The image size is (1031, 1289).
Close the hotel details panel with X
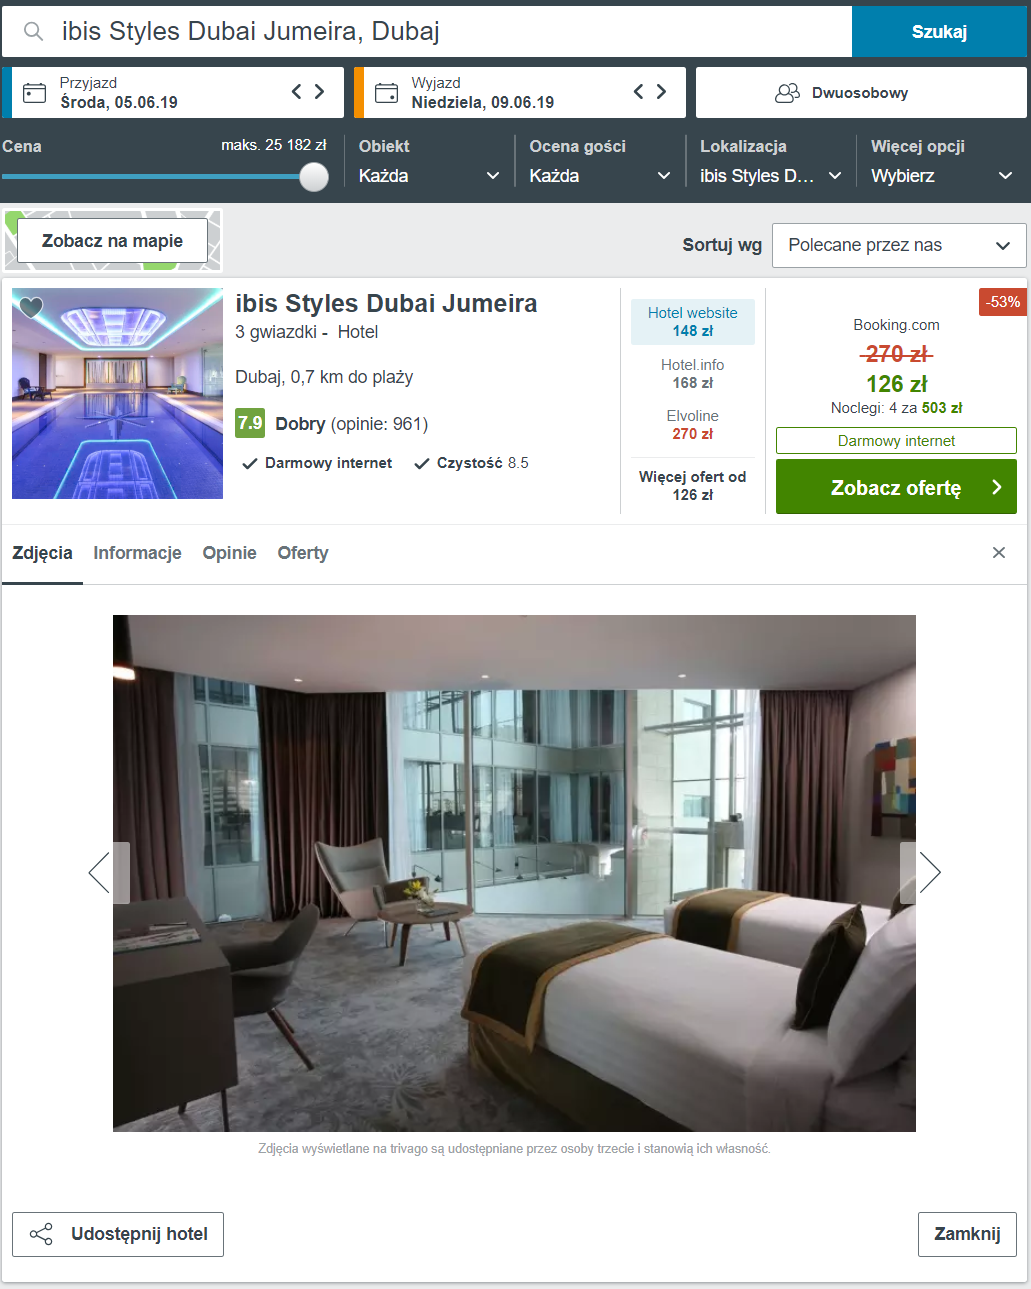(x=998, y=553)
